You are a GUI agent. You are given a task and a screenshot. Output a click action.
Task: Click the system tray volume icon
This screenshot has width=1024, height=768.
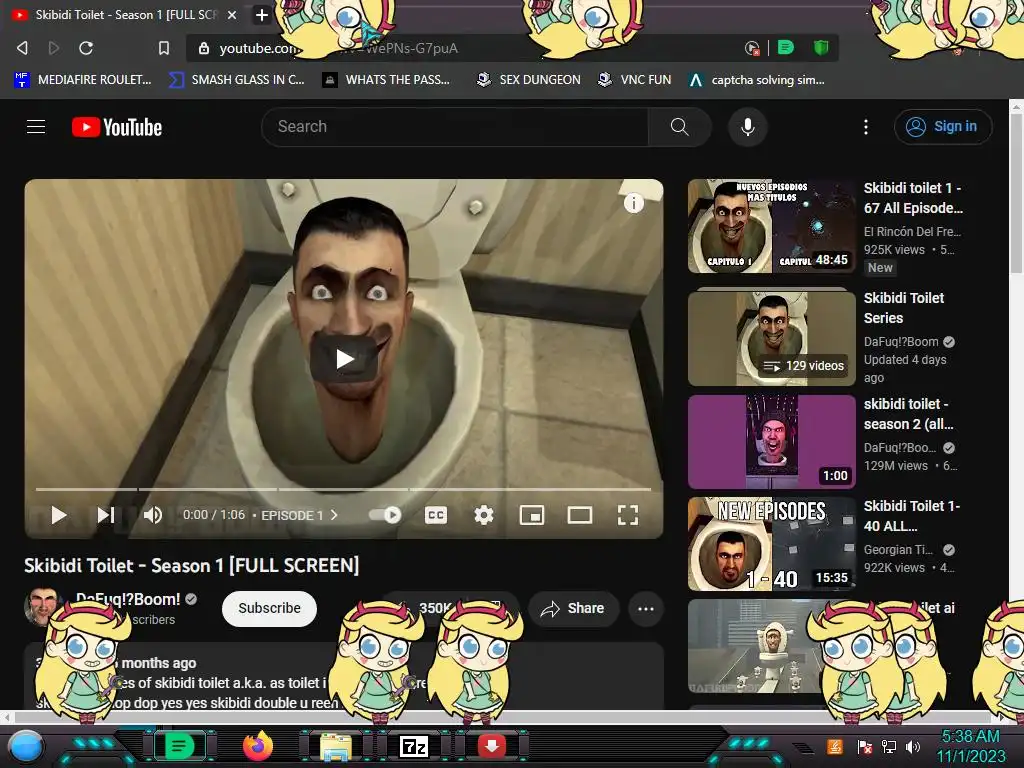tap(913, 747)
